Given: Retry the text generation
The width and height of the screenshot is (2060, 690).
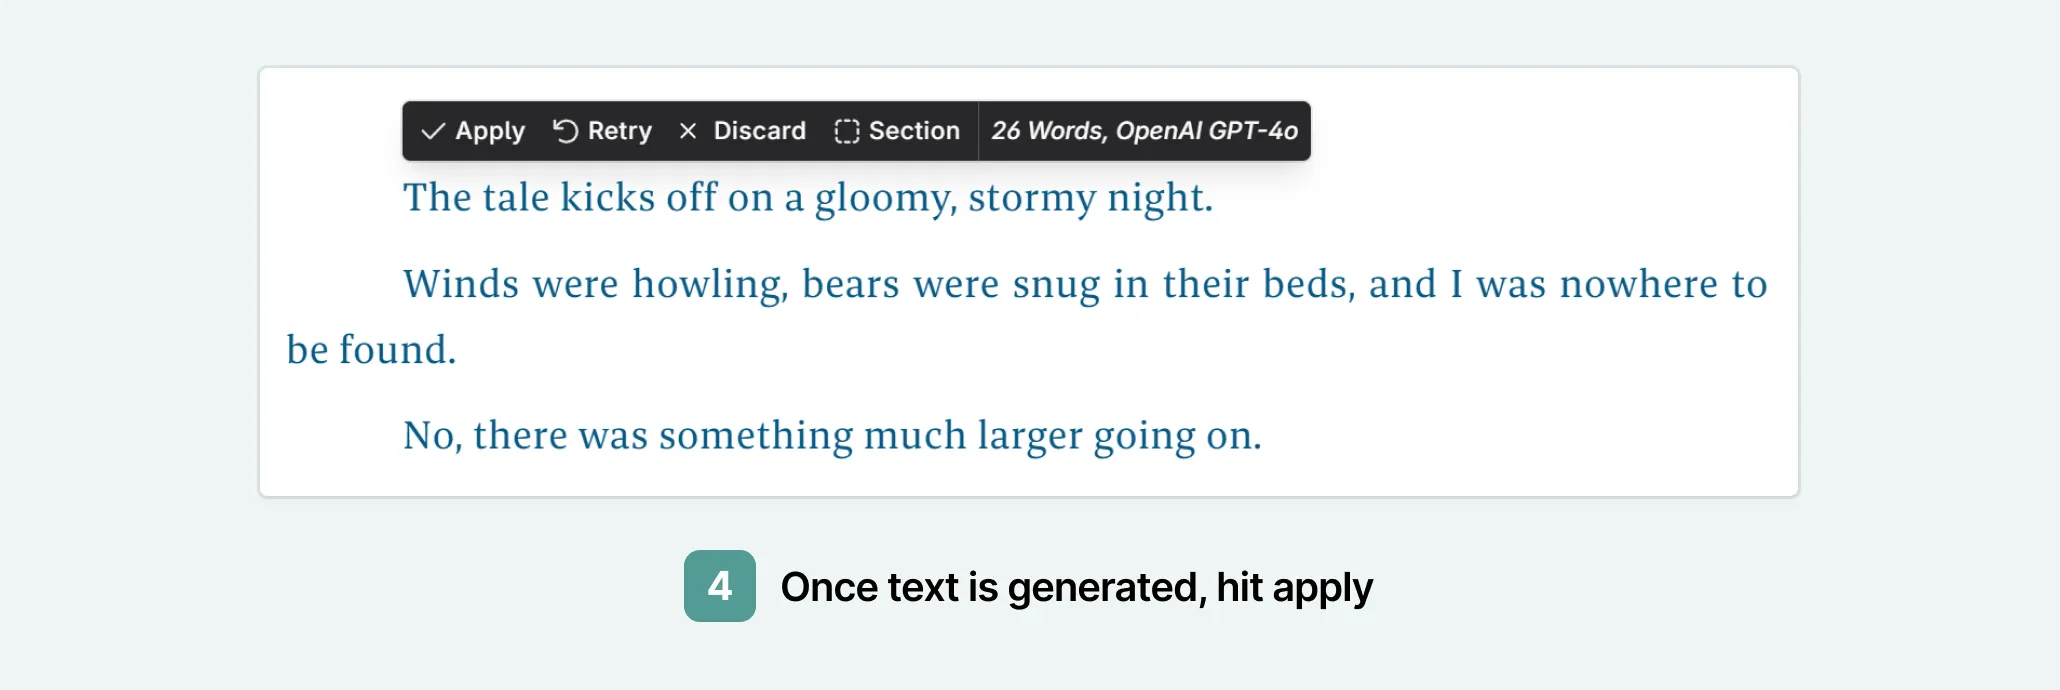Looking at the screenshot, I should (x=618, y=130).
